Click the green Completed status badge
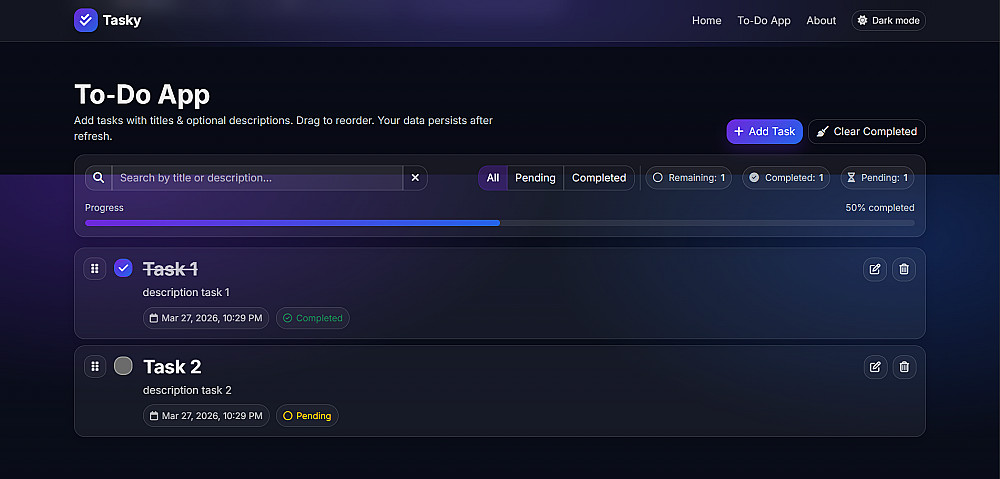 [312, 318]
